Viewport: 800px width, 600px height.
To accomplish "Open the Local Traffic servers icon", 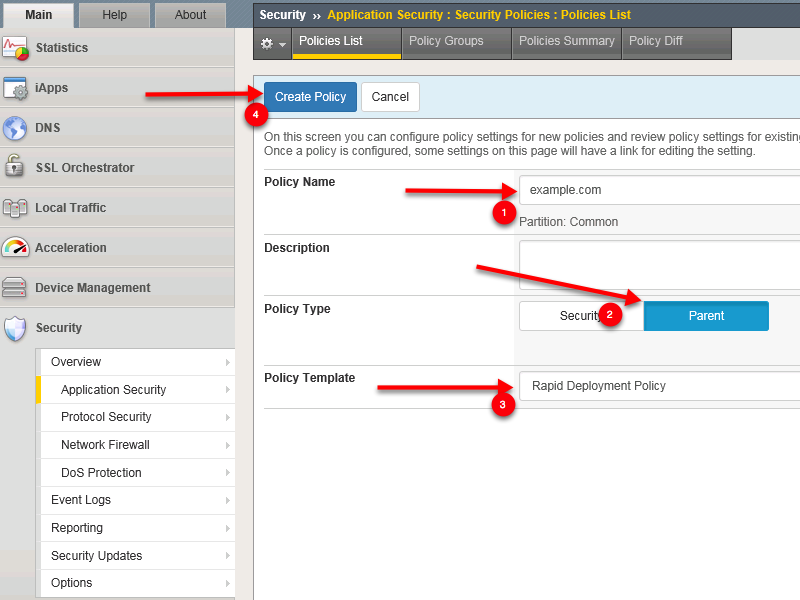I will pyautogui.click(x=15, y=208).
